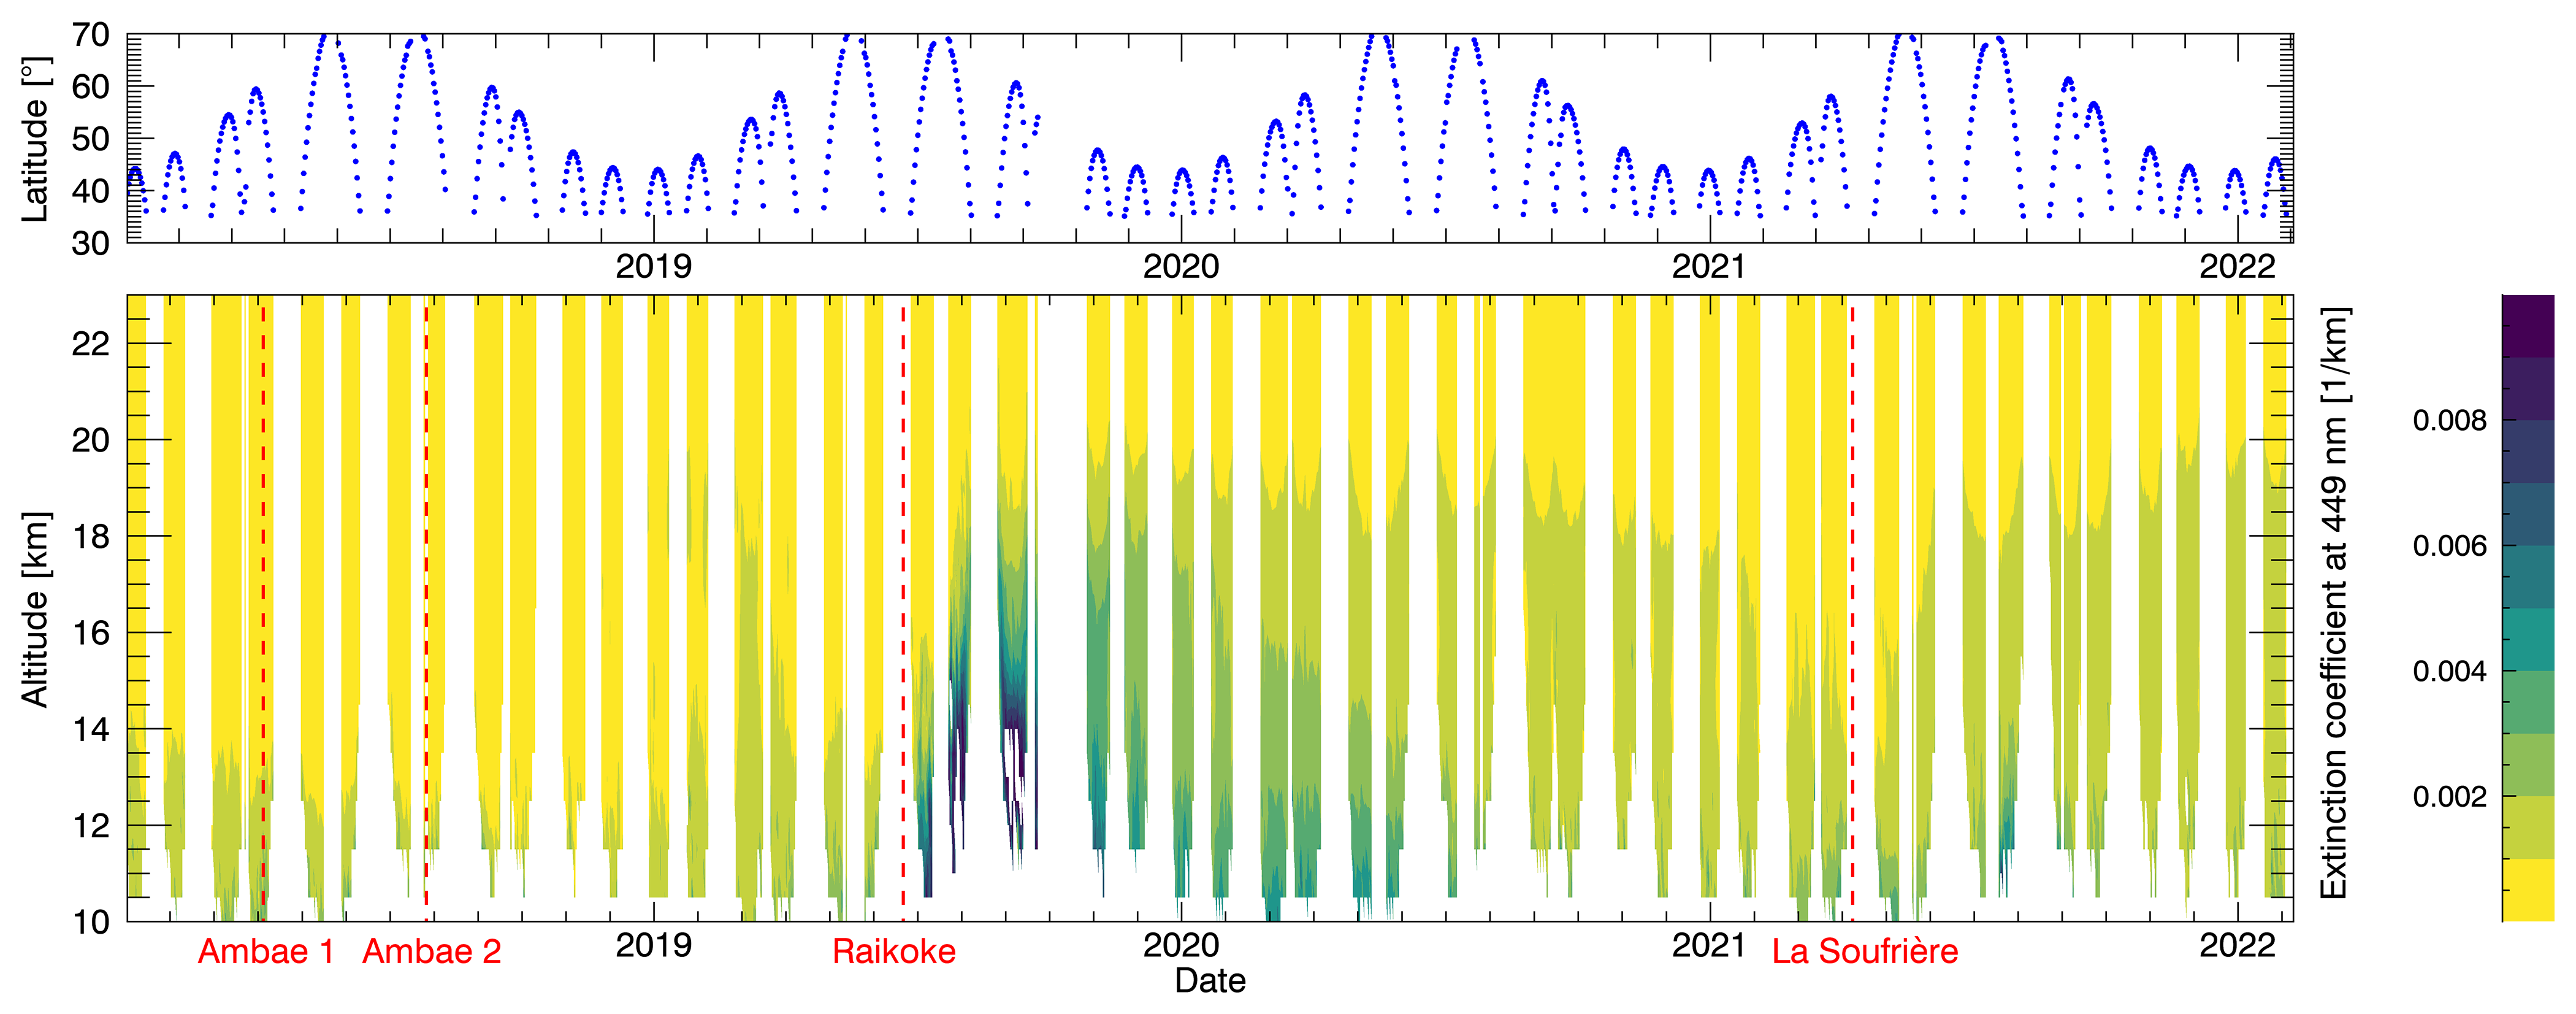Click the Raikoke eruption label
Image resolution: width=2576 pixels, height=1014 pixels.
pyautogui.click(x=894, y=951)
